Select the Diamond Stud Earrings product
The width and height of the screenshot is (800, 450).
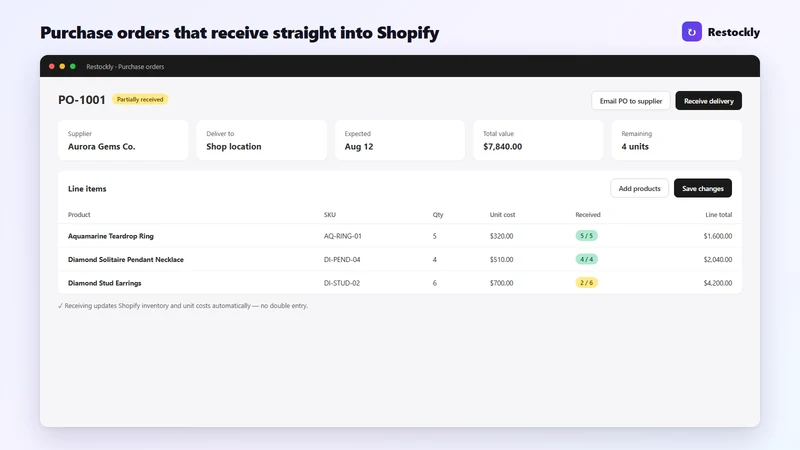[x=105, y=283]
